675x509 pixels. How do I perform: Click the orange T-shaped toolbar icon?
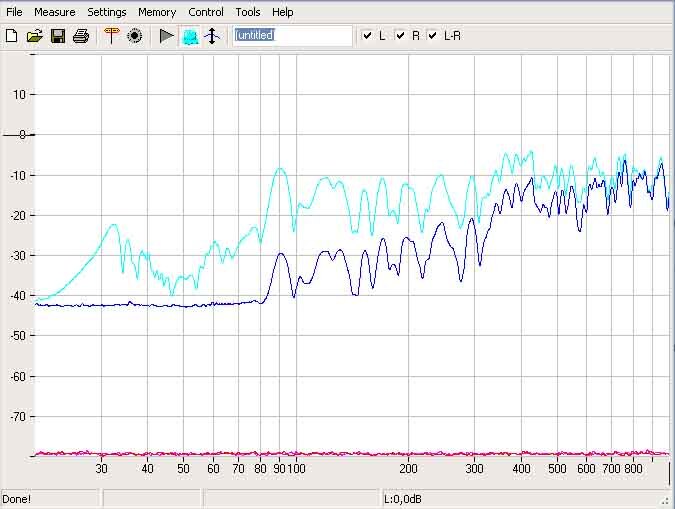(x=112, y=36)
